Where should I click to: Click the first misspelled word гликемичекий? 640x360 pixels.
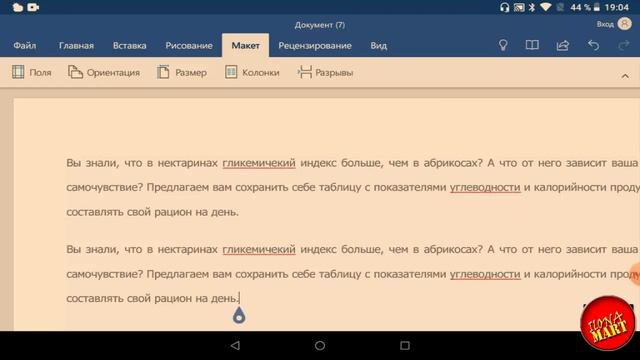[x=259, y=163]
